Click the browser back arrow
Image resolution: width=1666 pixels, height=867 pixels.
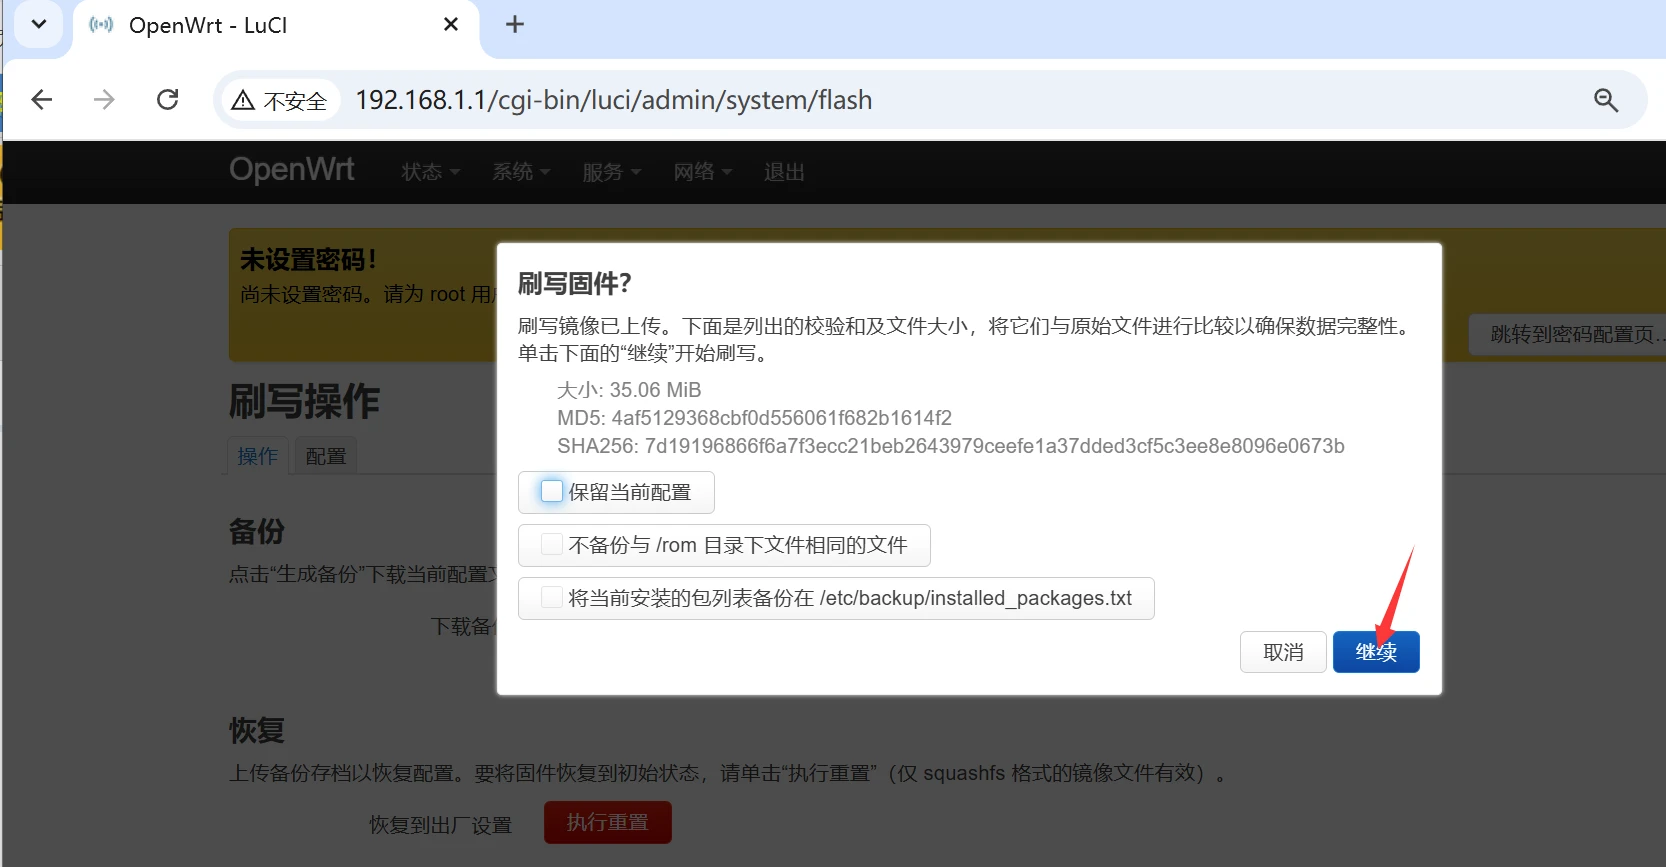click(42, 100)
